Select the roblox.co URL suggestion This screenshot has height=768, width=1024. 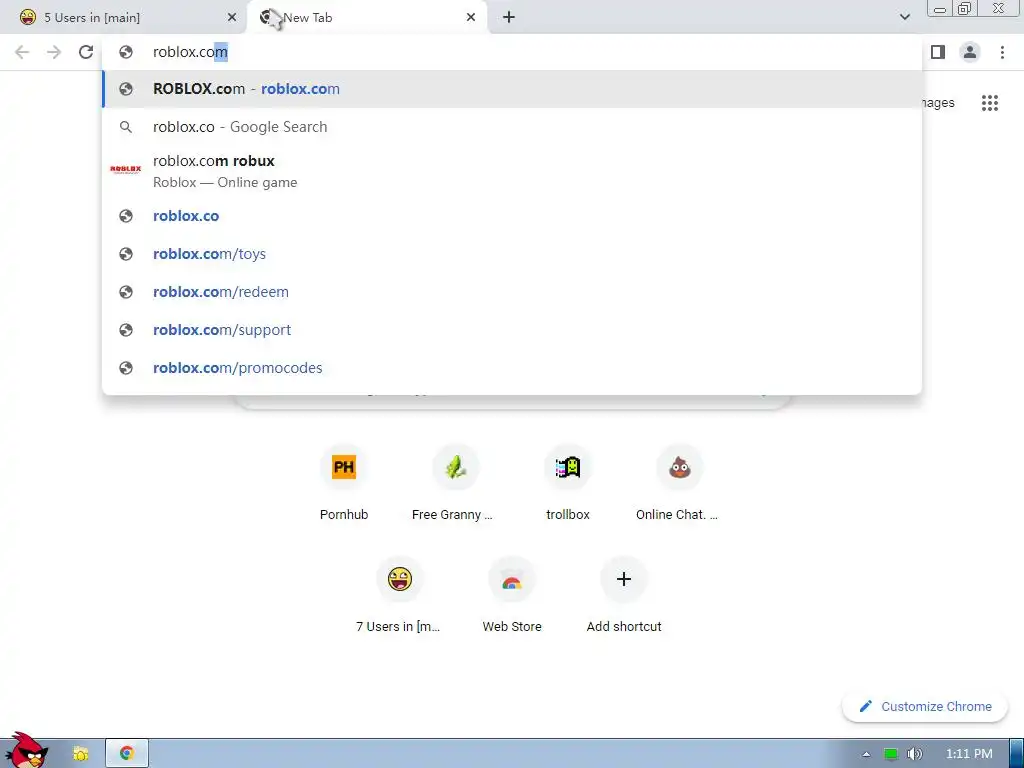512,216
